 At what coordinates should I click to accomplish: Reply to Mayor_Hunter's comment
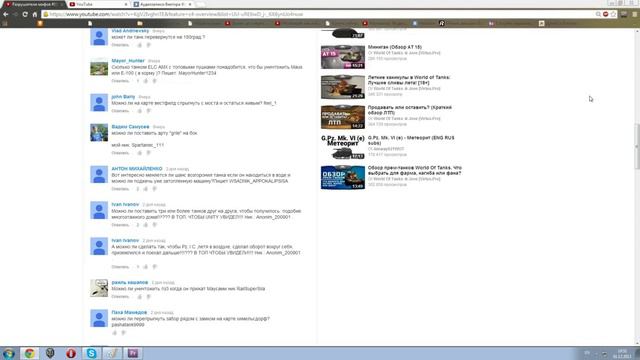pyautogui.click(x=120, y=81)
